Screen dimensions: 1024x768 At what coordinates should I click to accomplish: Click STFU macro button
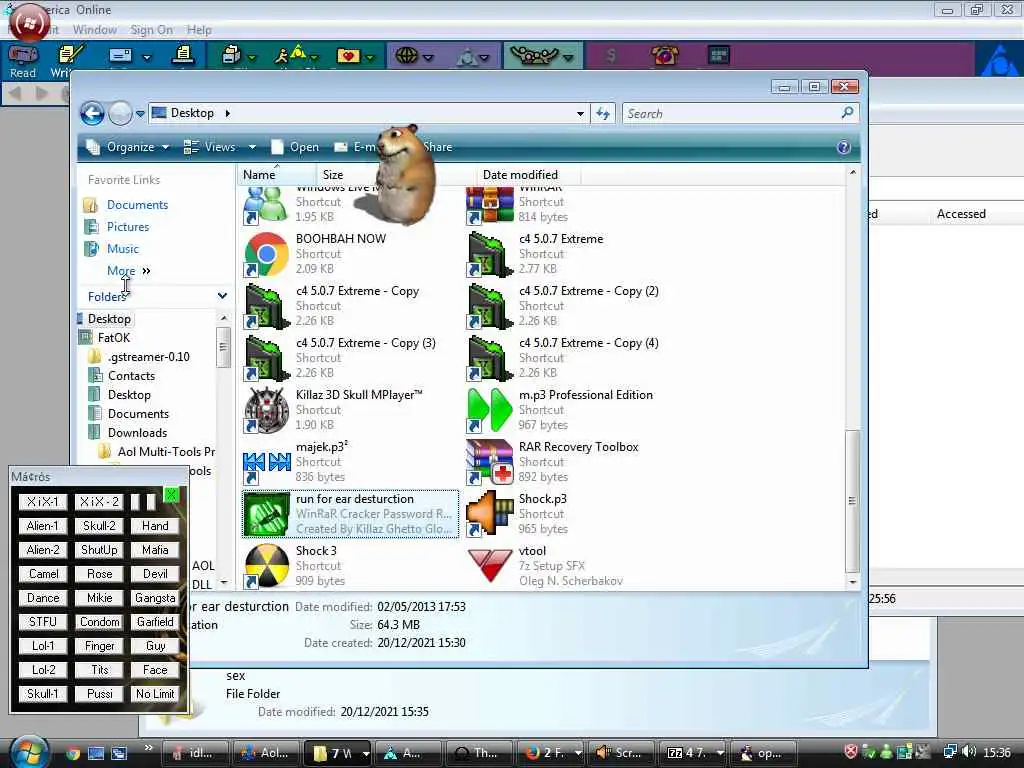pos(43,622)
